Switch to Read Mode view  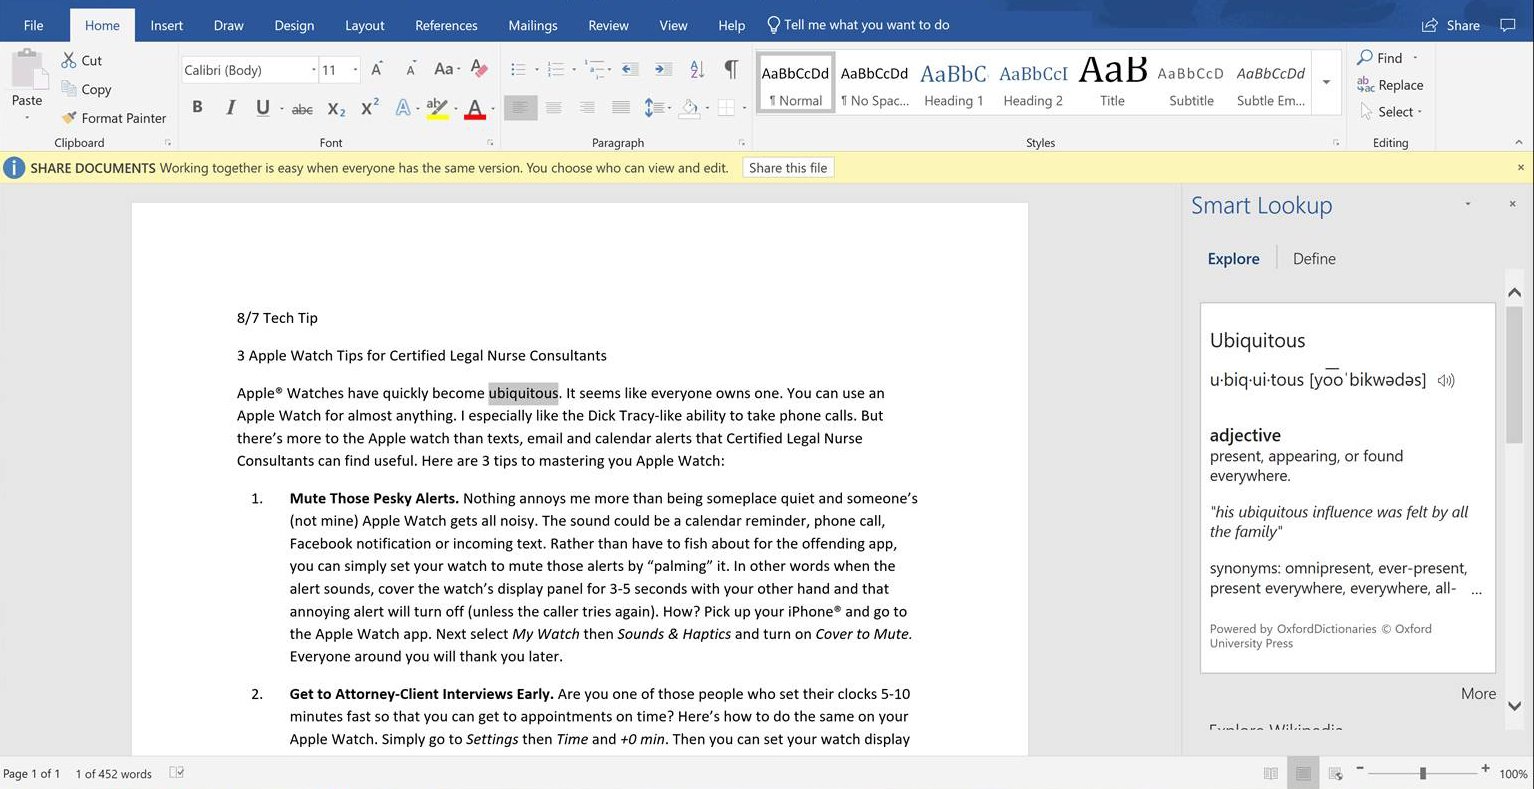tap(1271, 773)
